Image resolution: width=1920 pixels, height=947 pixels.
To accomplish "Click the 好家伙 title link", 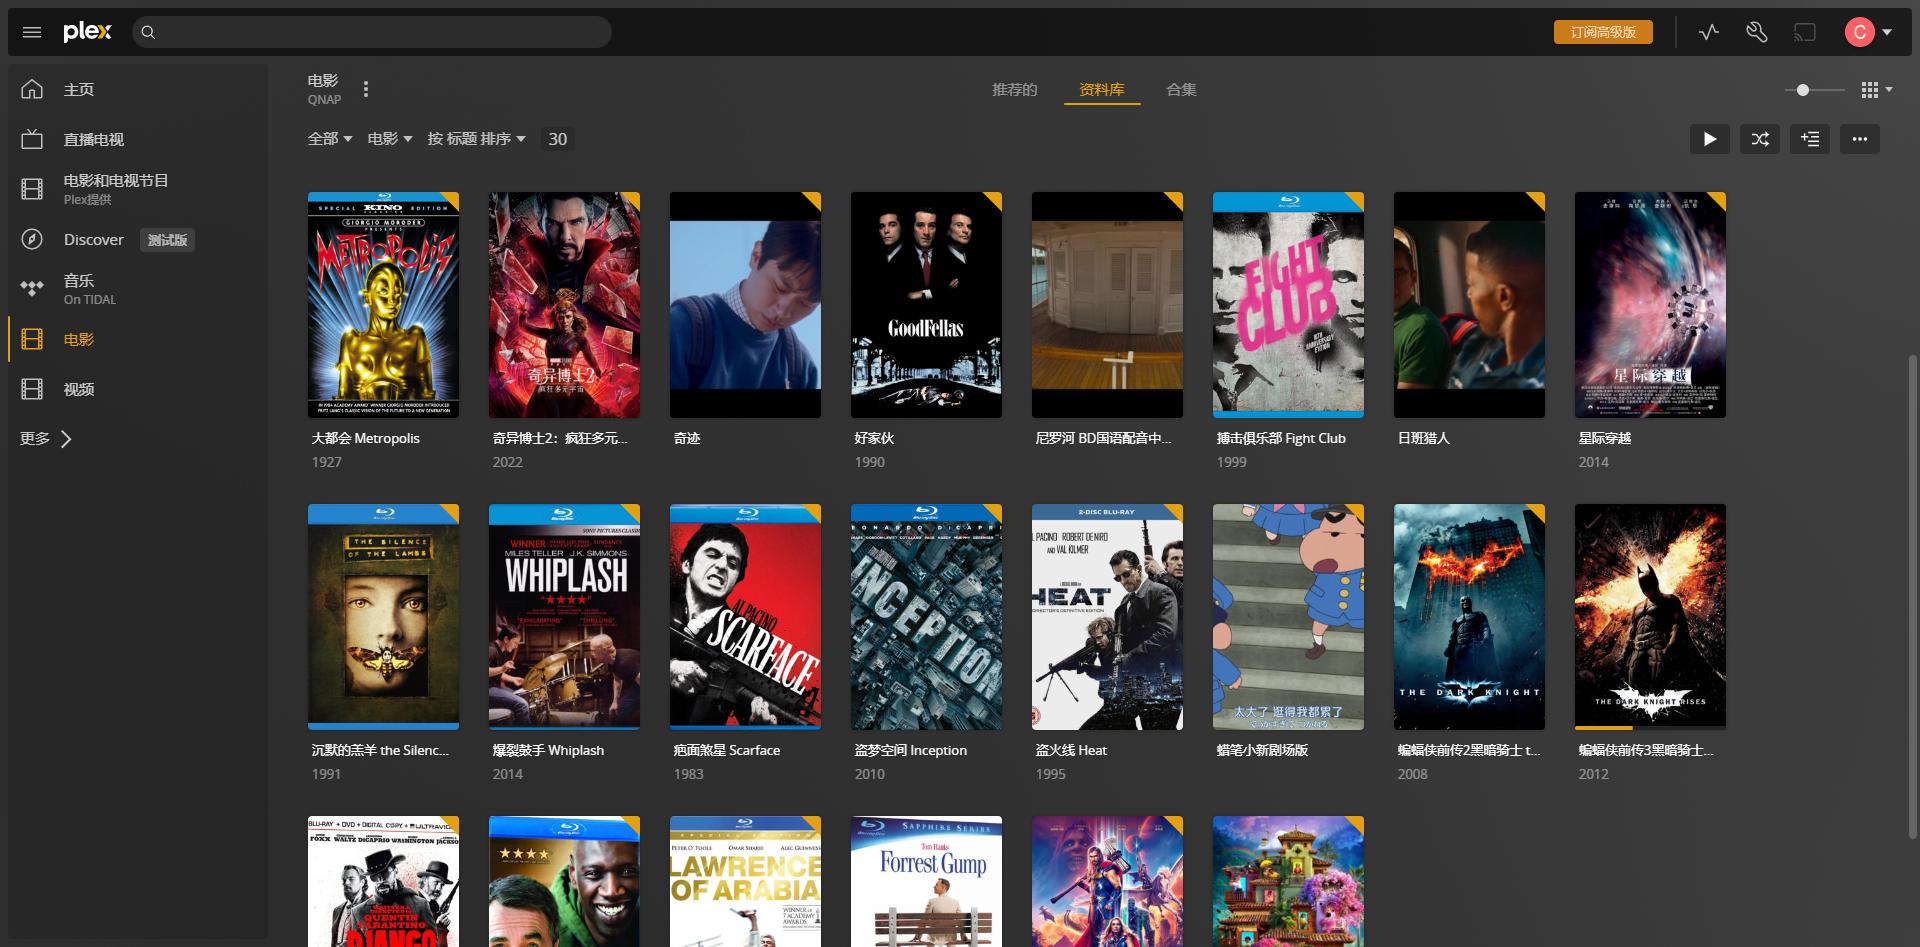I will [874, 438].
